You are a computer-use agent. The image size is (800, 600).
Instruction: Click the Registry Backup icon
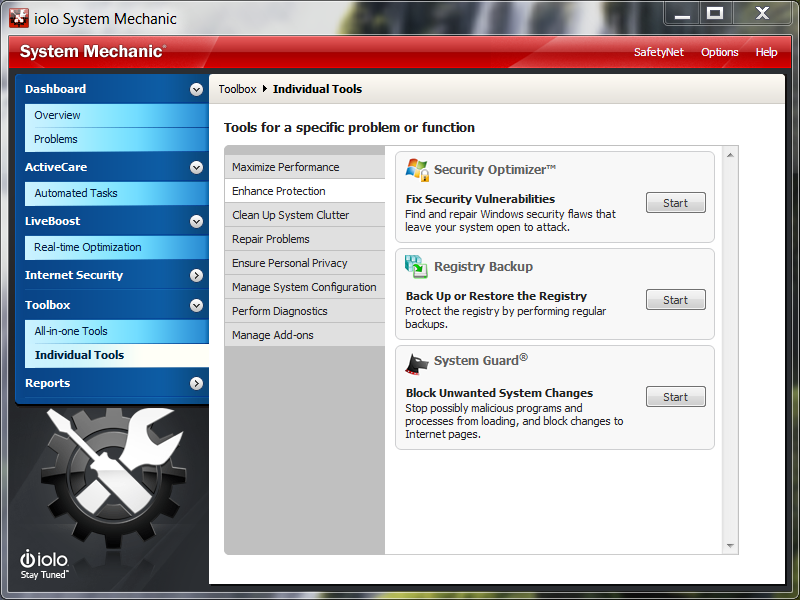click(417, 266)
